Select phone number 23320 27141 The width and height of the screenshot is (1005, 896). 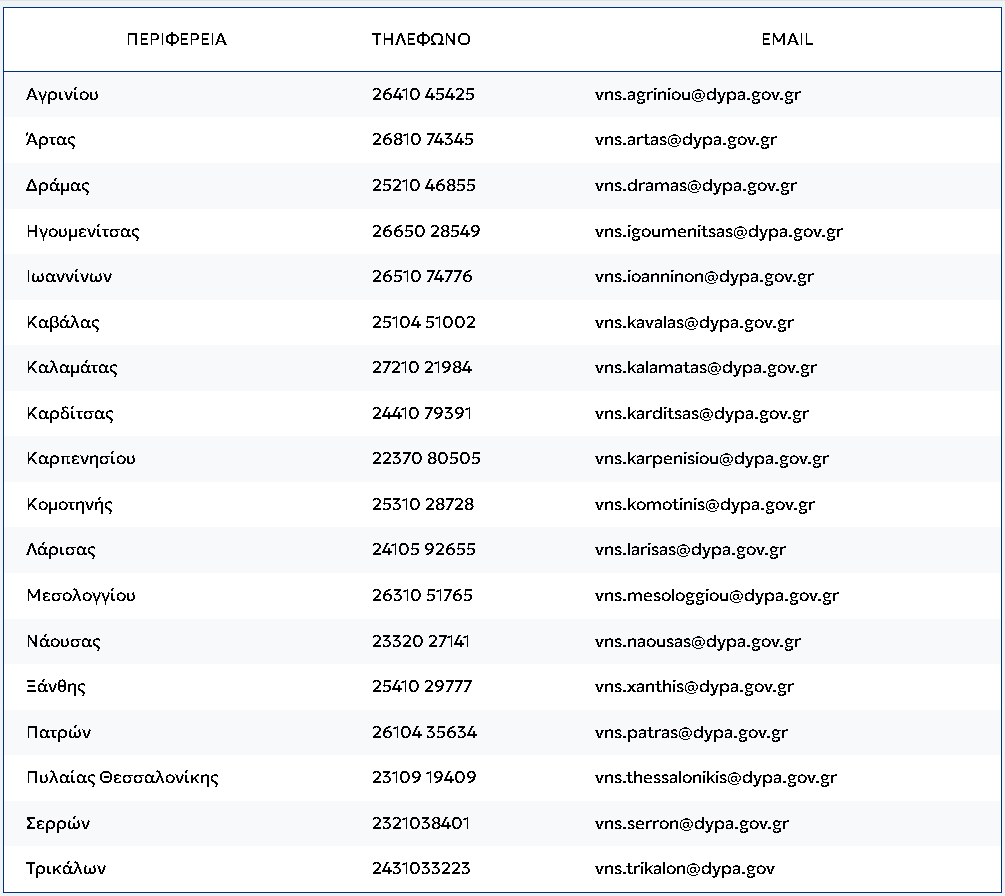point(421,642)
